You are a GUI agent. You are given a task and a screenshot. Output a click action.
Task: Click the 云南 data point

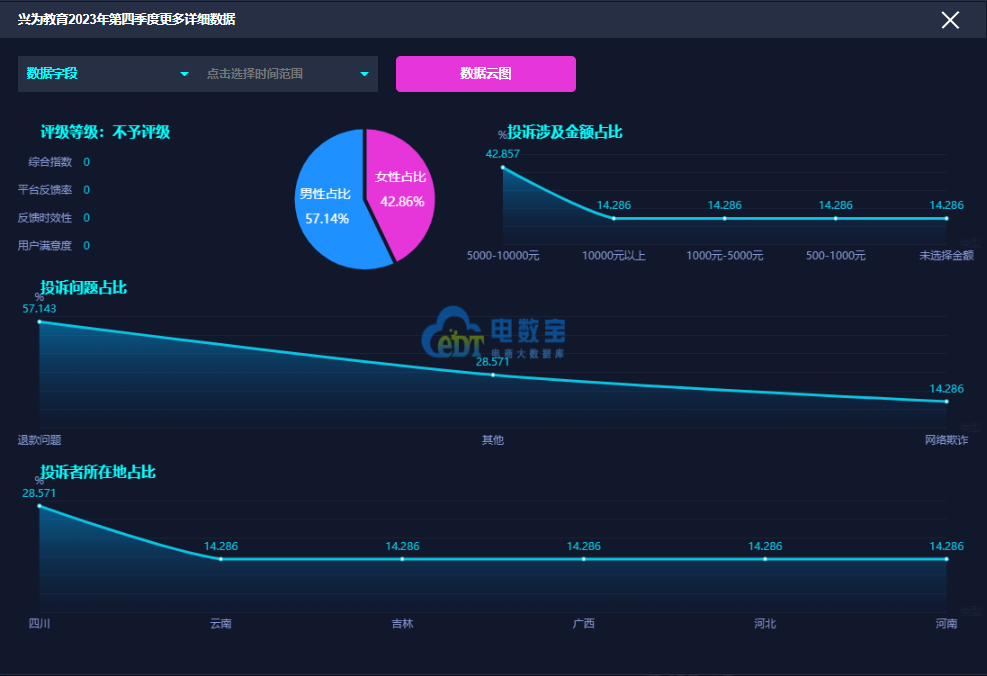pos(221,559)
